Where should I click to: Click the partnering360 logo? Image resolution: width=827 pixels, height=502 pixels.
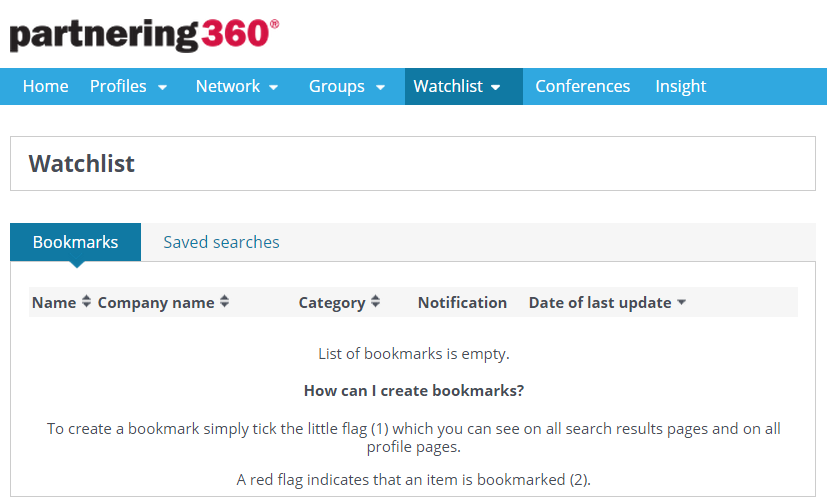point(145,35)
